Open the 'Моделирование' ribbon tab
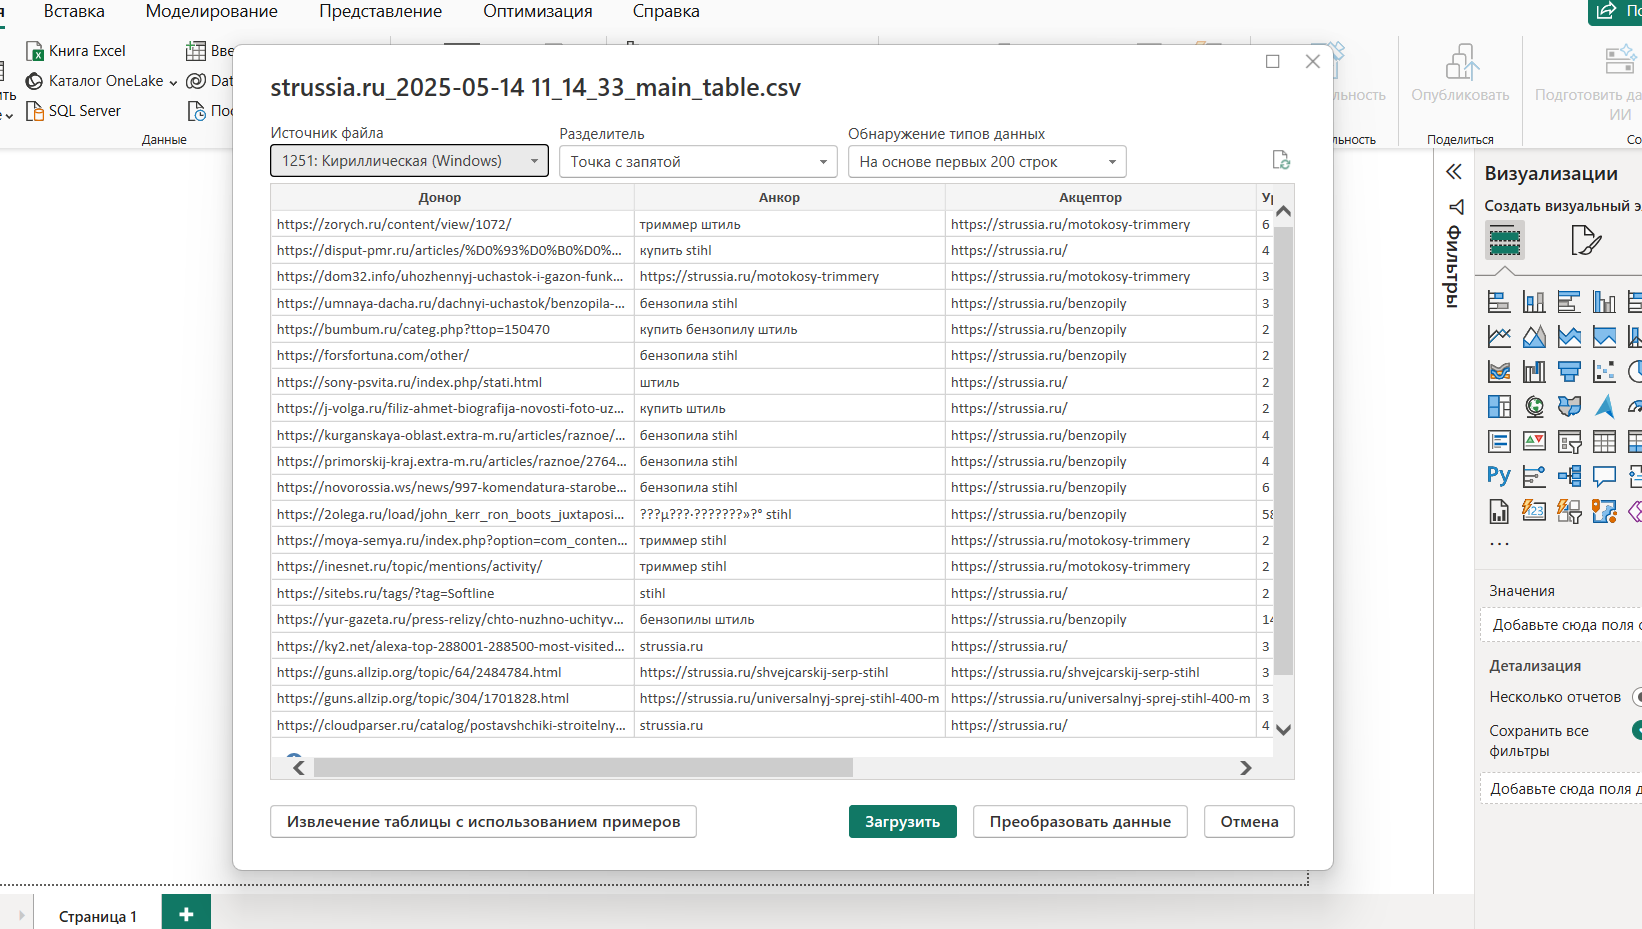1642x929 pixels. (x=211, y=12)
